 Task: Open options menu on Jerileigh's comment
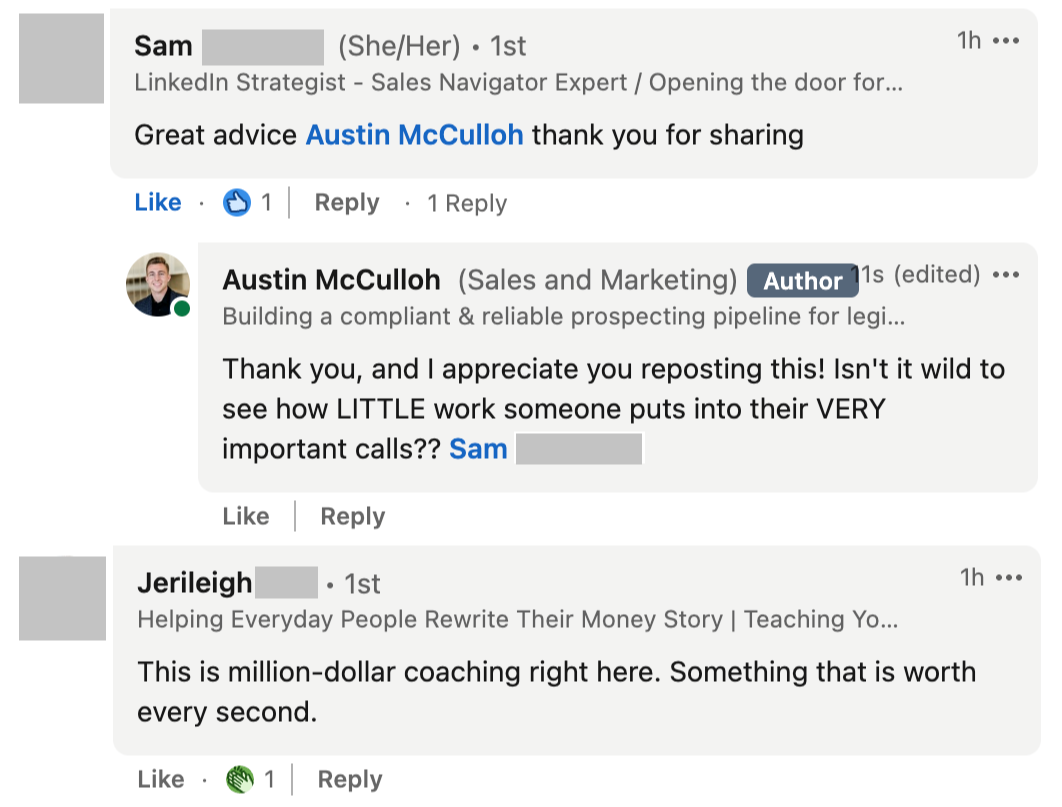pyautogui.click(x=1008, y=577)
